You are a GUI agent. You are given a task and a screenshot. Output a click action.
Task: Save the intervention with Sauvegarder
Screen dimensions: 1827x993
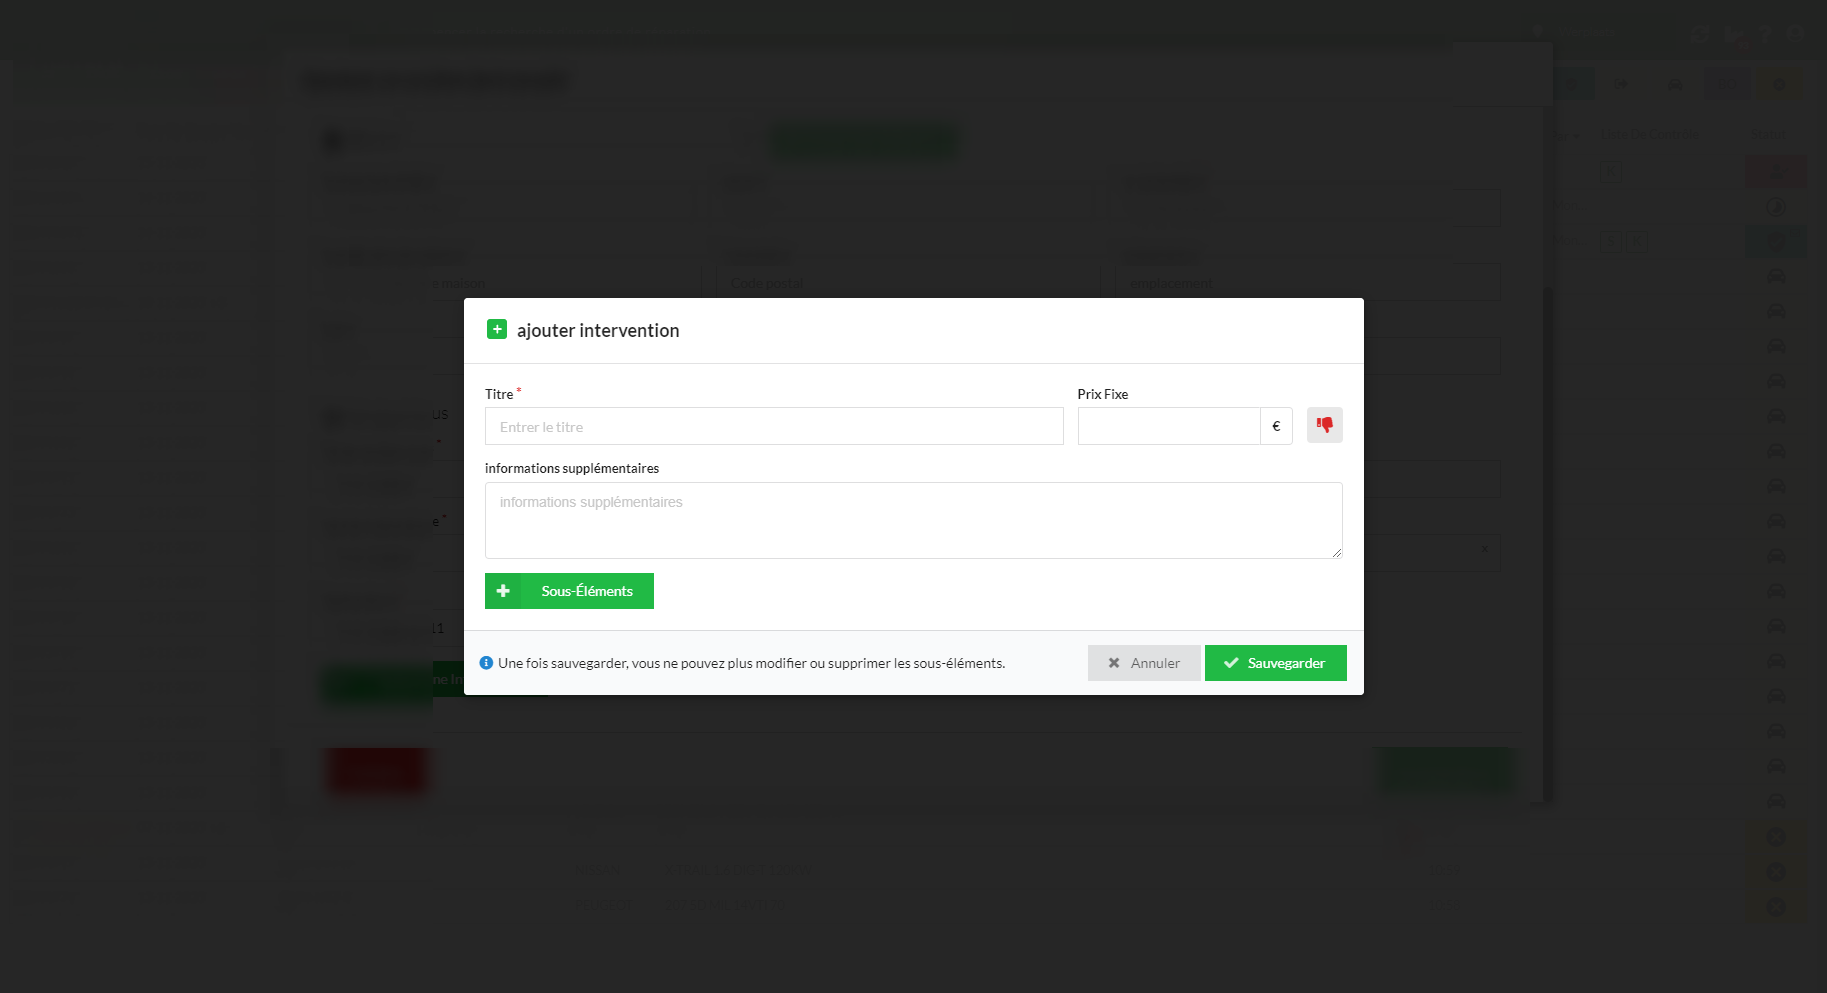pos(1275,663)
